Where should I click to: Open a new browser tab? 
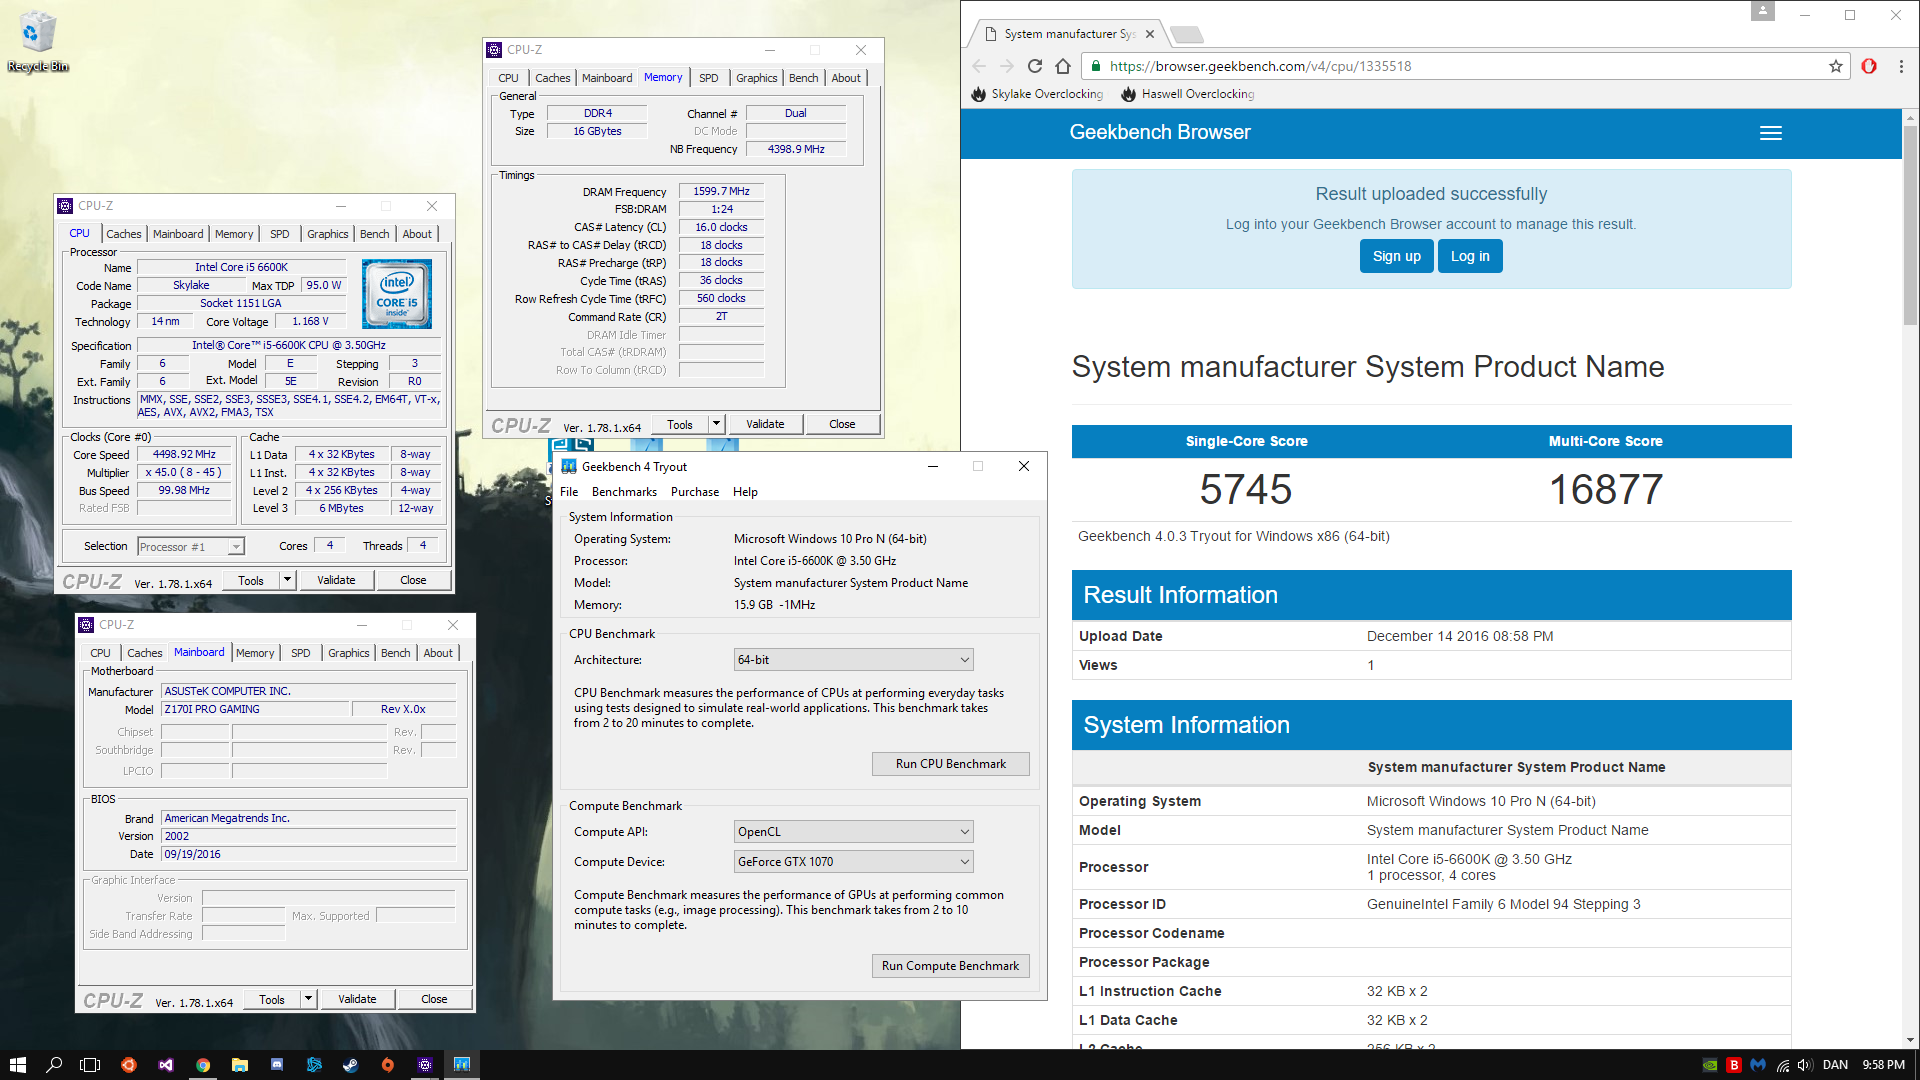[1186, 34]
